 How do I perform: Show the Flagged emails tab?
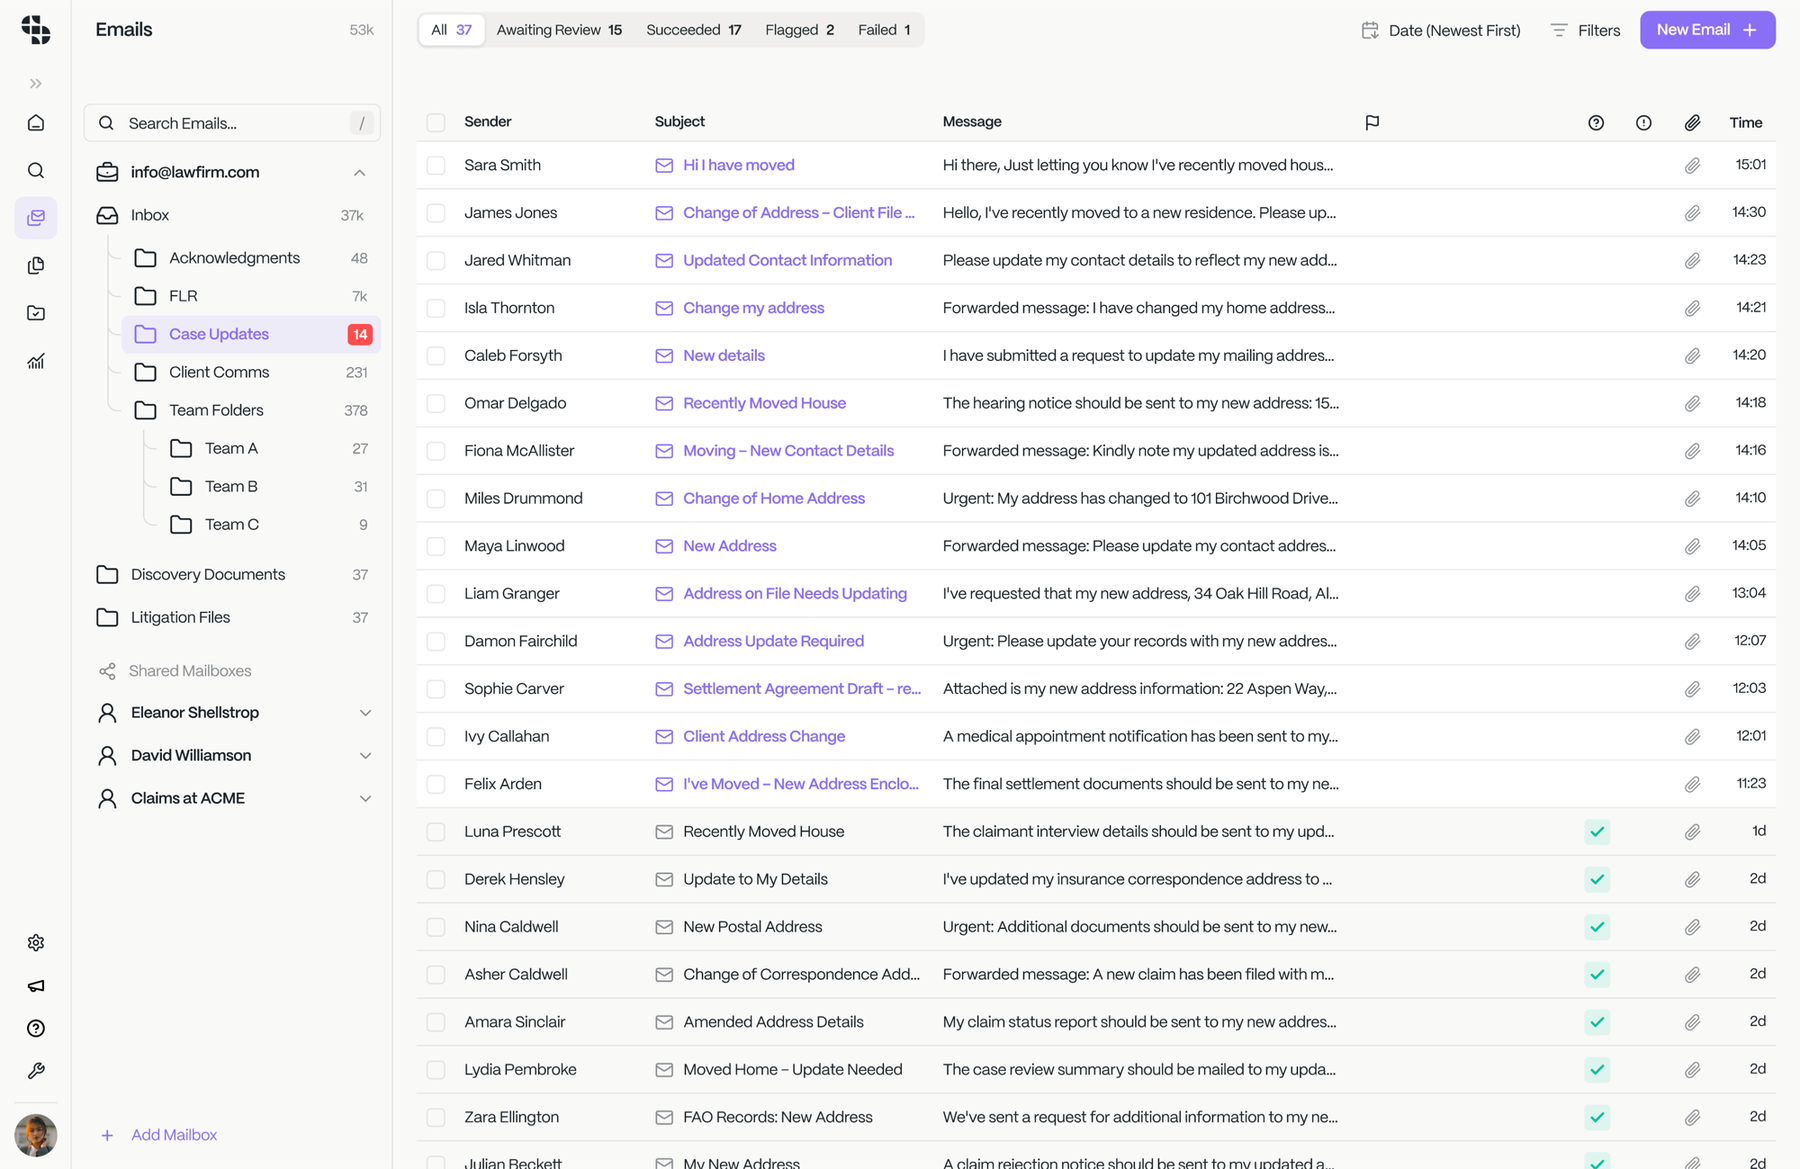pos(800,30)
